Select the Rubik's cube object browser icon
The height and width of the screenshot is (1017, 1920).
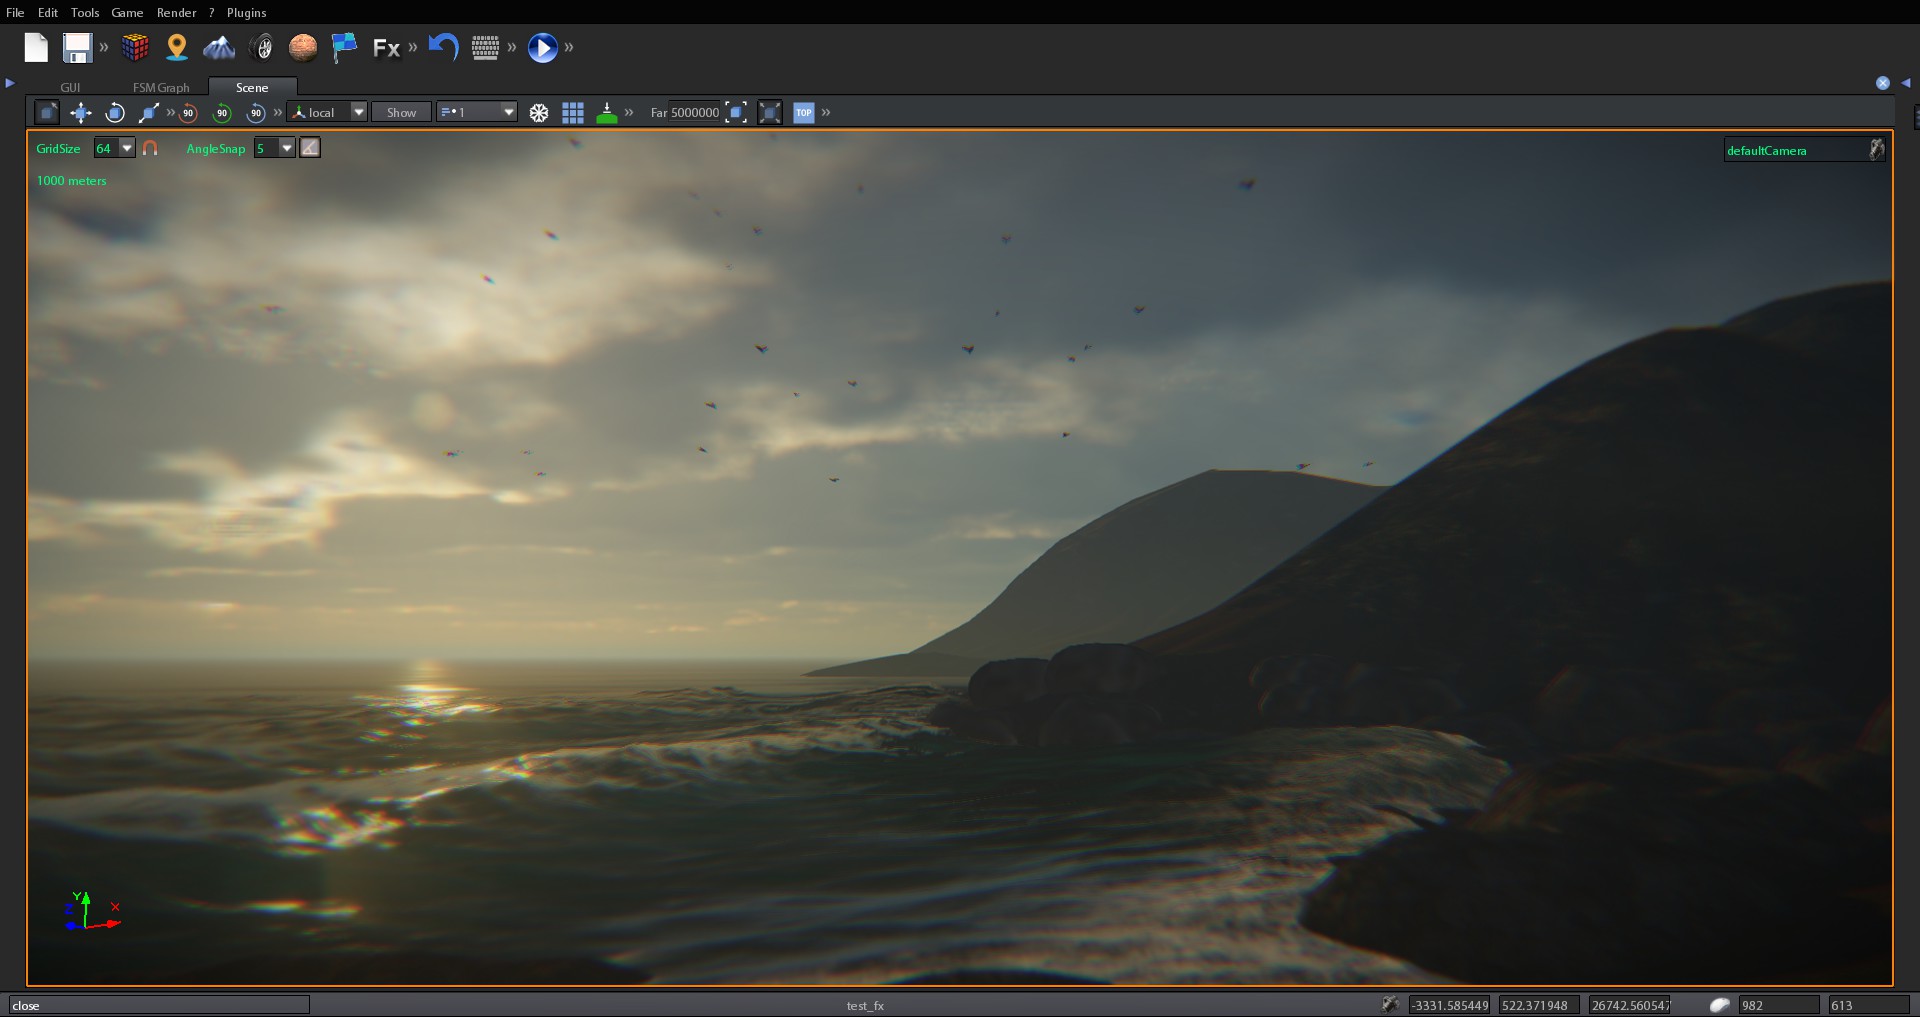[x=135, y=47]
